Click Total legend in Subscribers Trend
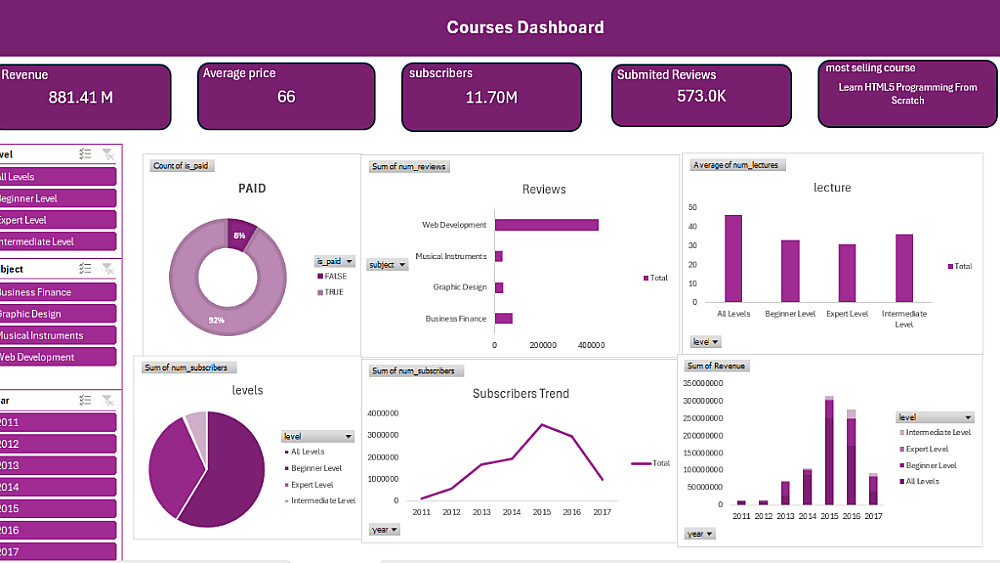 coord(651,463)
